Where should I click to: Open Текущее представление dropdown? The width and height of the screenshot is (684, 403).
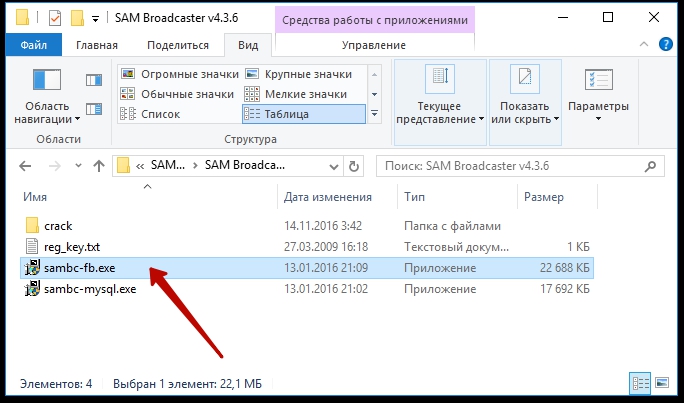[440, 102]
